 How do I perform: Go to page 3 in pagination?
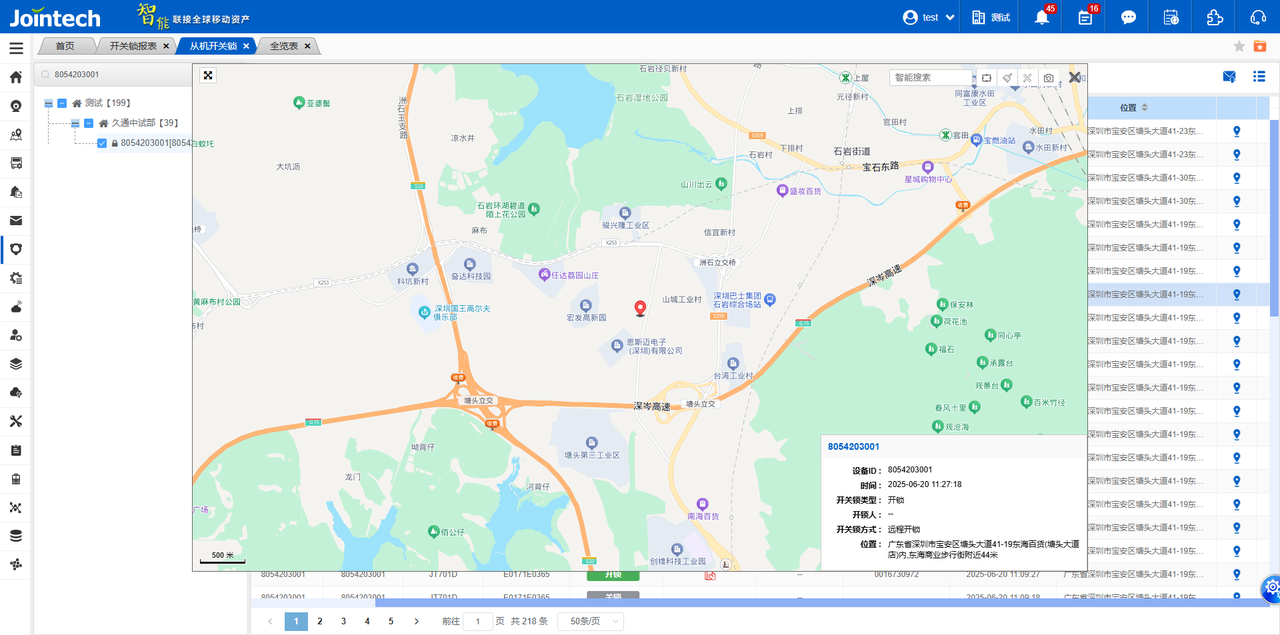(343, 621)
